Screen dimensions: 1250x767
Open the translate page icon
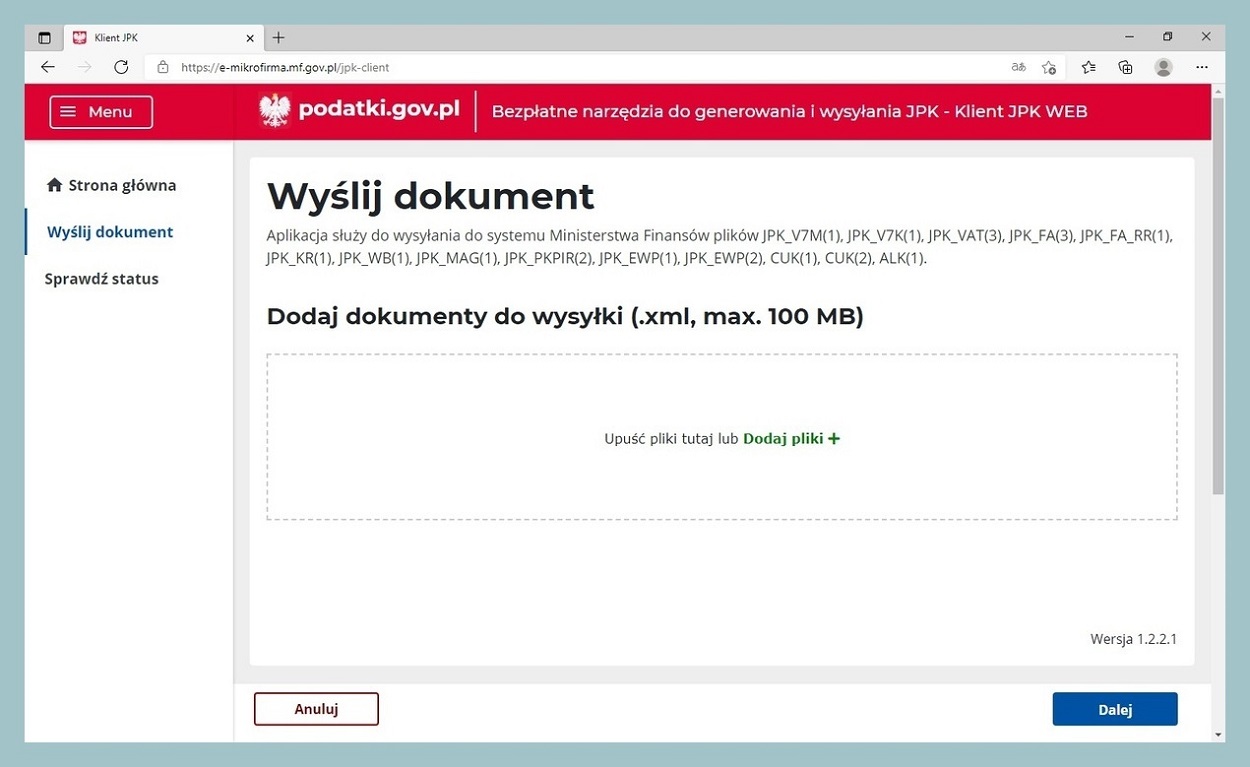pos(1018,66)
